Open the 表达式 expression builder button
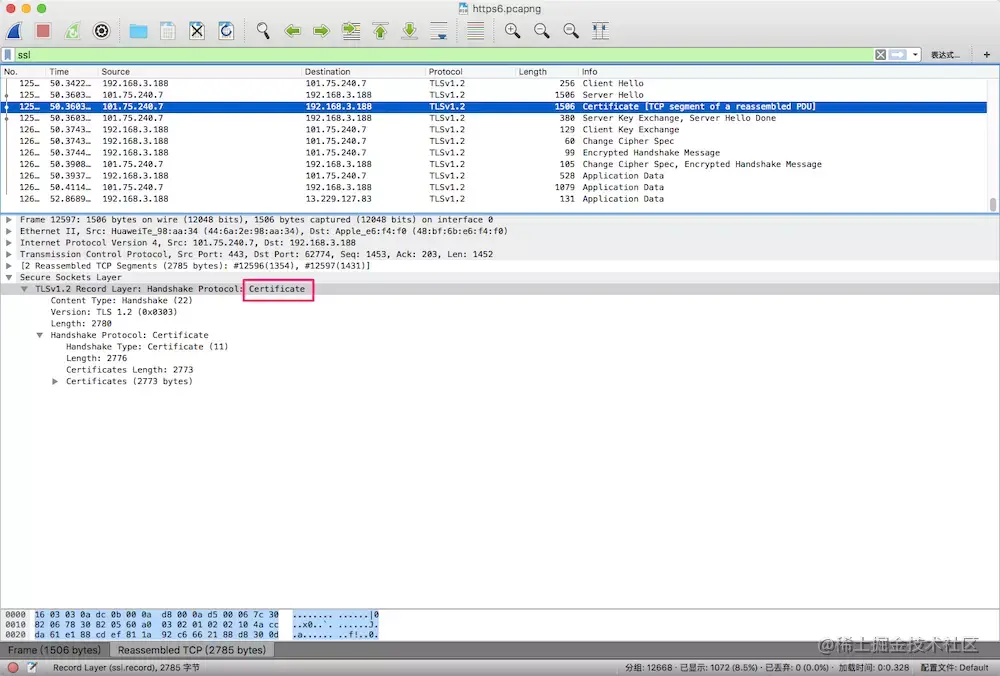Viewport: 1000px width, 676px height. pyautogui.click(x=945, y=55)
